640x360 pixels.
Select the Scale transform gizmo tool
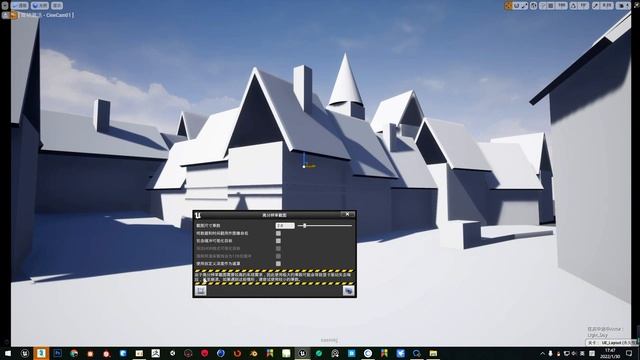524,6
